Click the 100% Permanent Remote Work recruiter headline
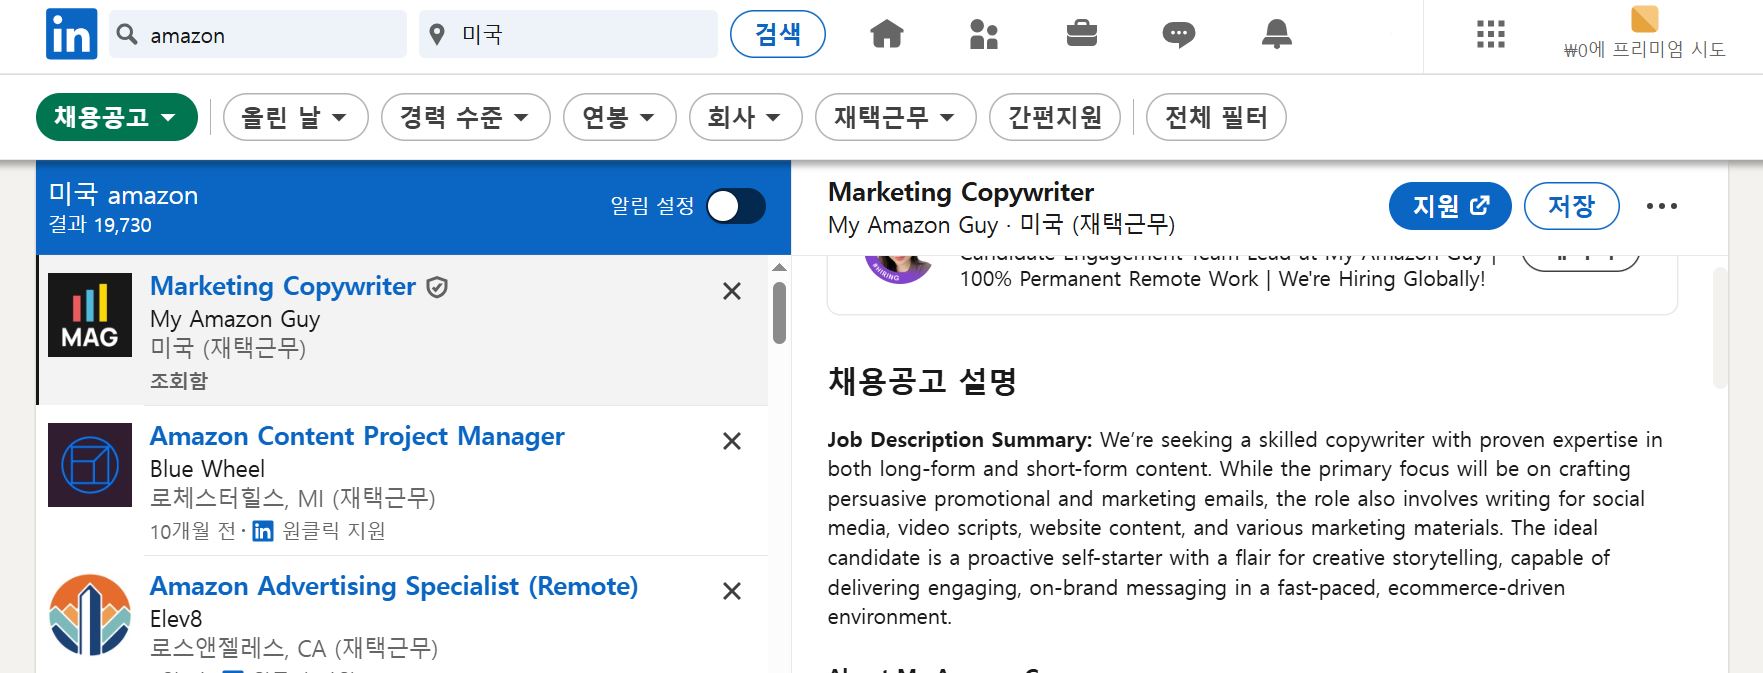This screenshot has height=673, width=1763. (x=1222, y=279)
